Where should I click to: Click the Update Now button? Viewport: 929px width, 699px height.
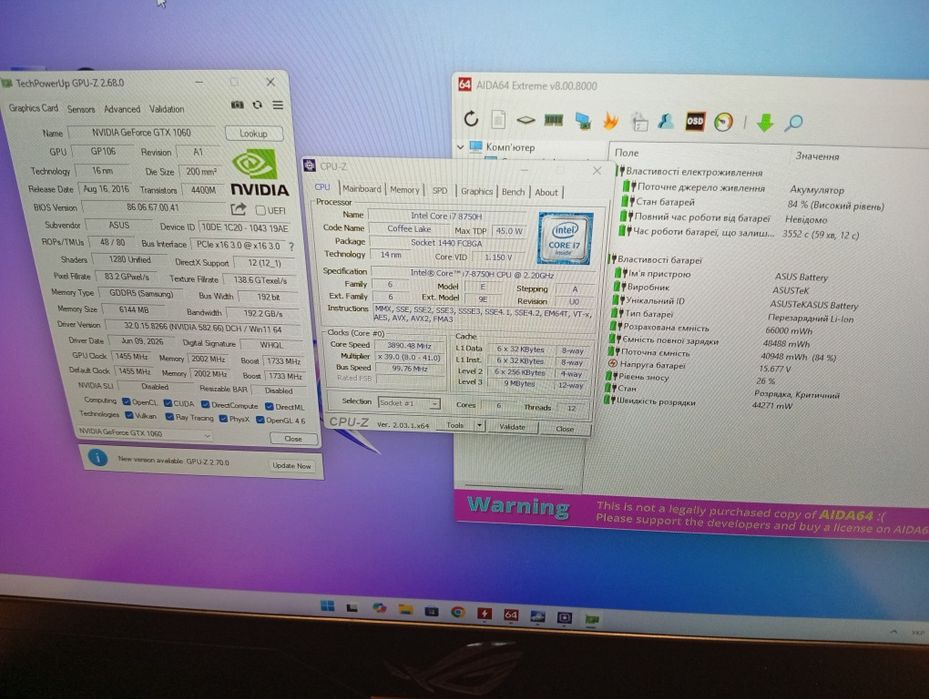pos(291,466)
